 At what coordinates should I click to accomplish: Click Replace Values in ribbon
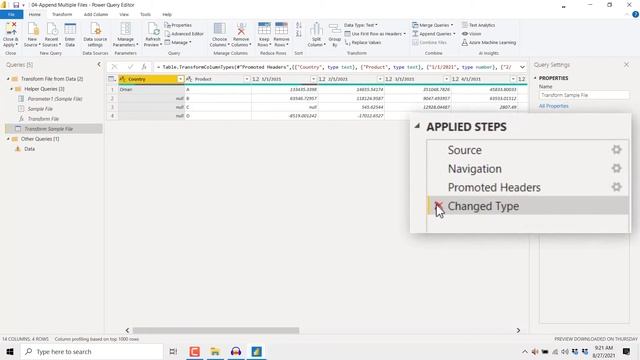tap(363, 42)
